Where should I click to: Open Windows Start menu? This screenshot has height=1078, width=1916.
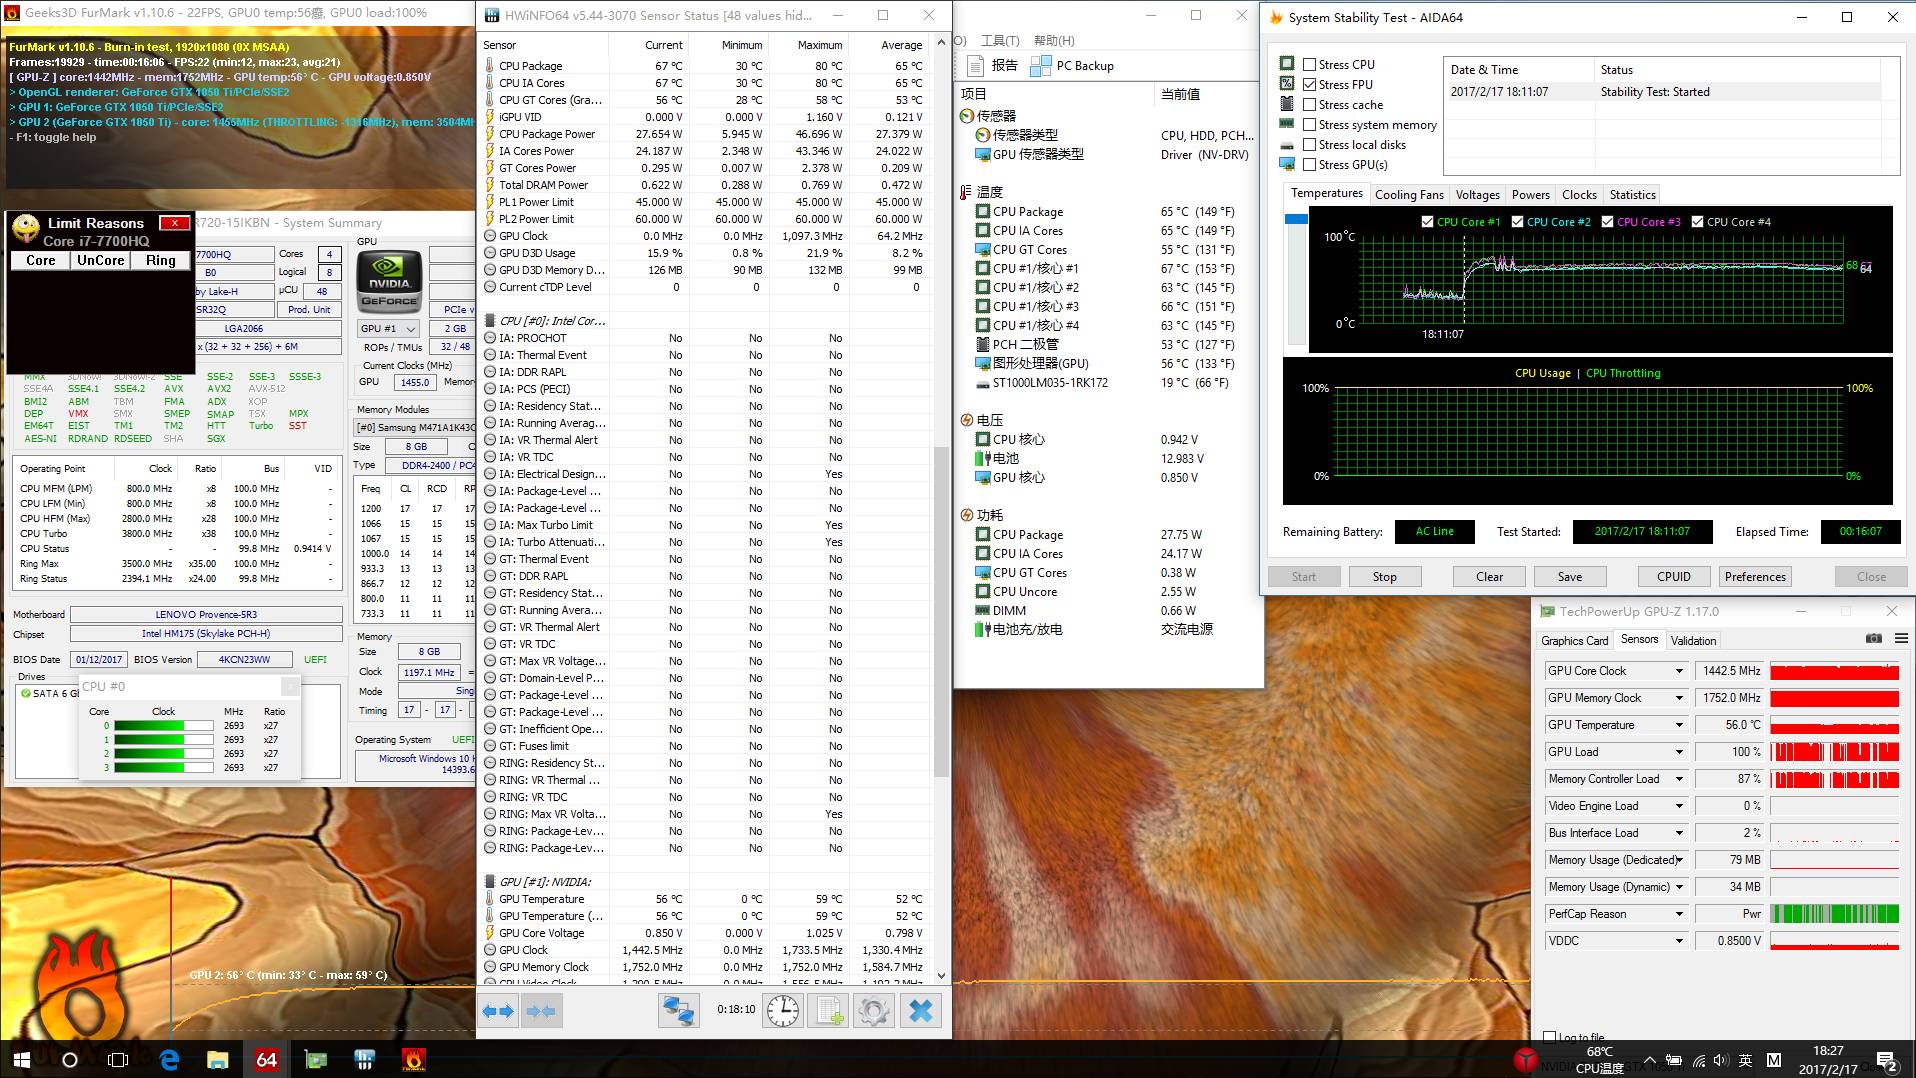pyautogui.click(x=22, y=1060)
